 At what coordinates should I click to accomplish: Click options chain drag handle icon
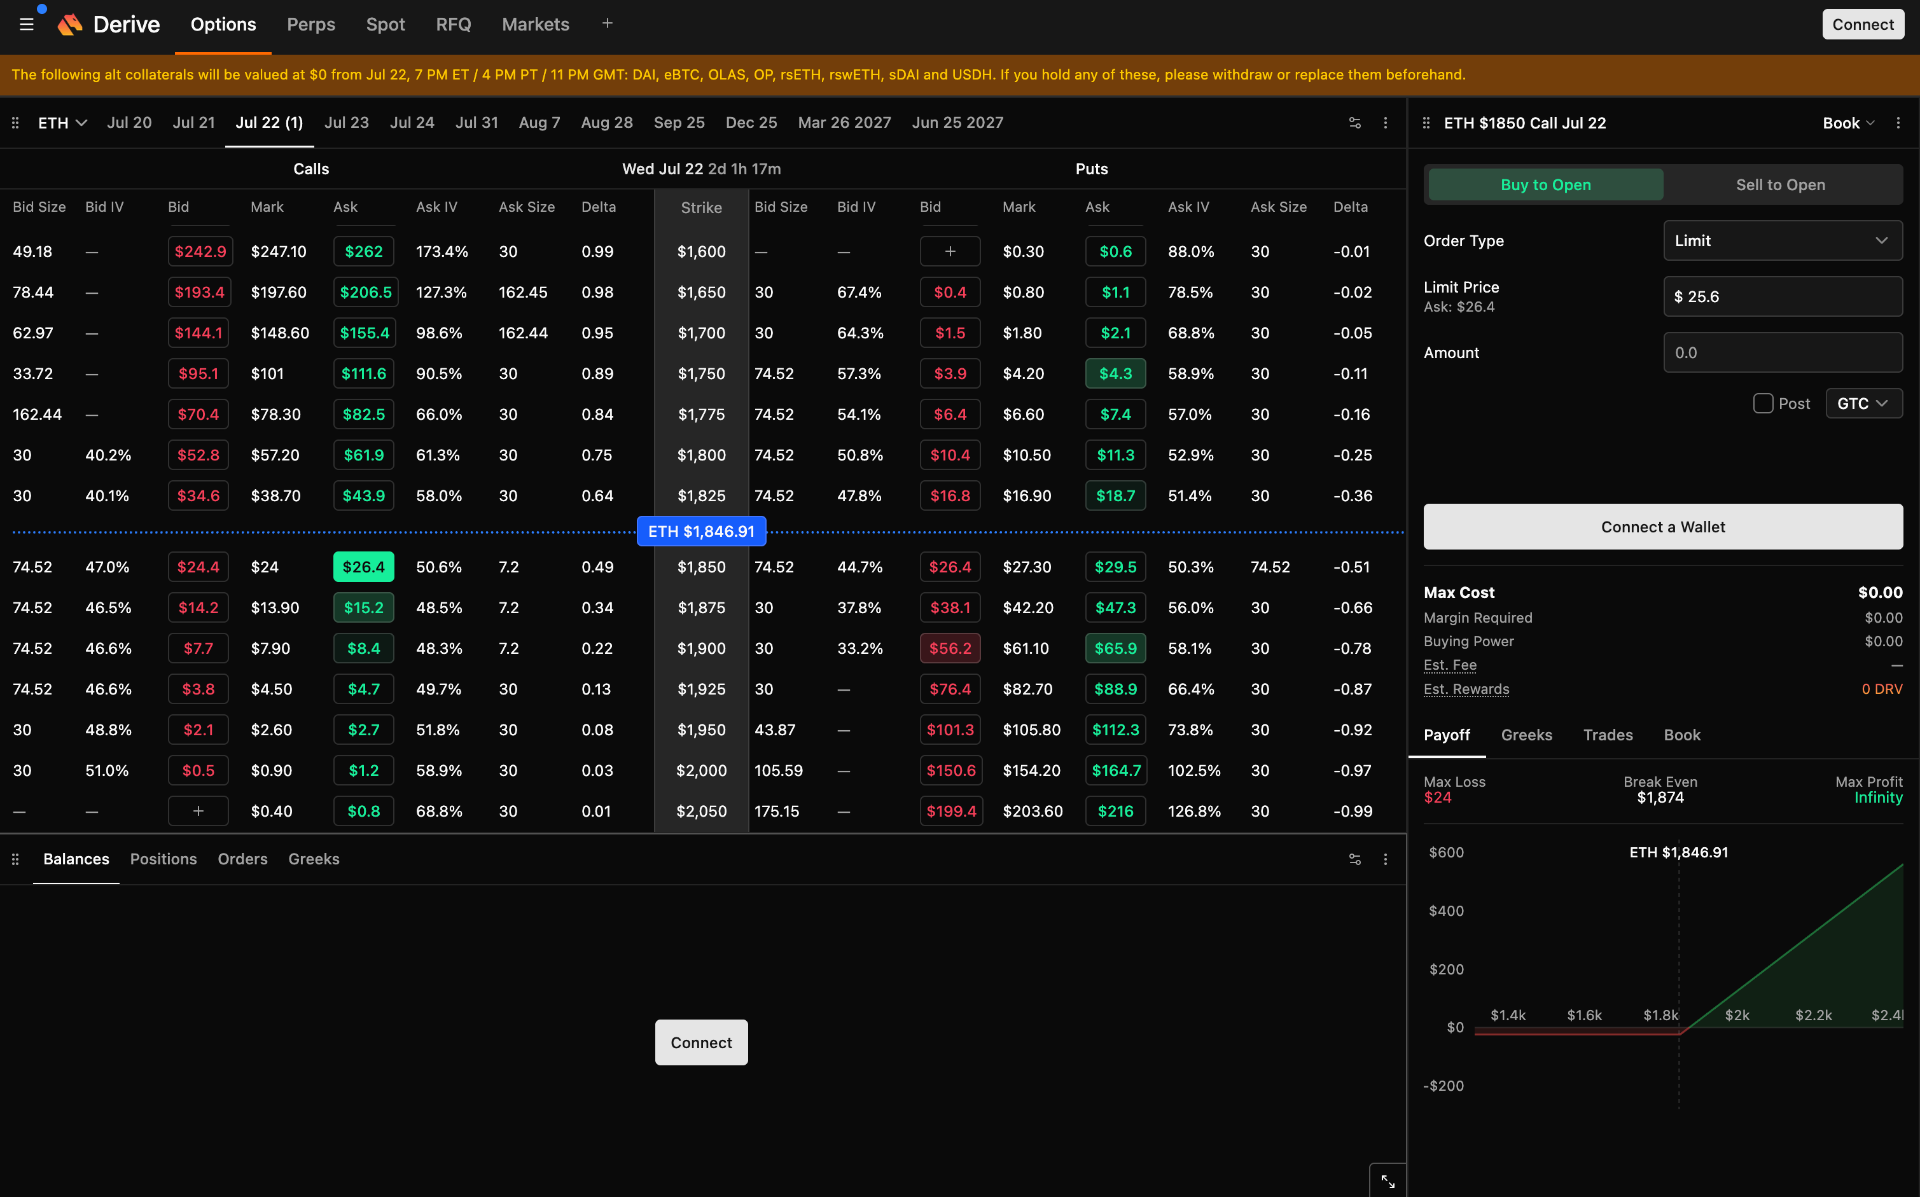click(15, 123)
